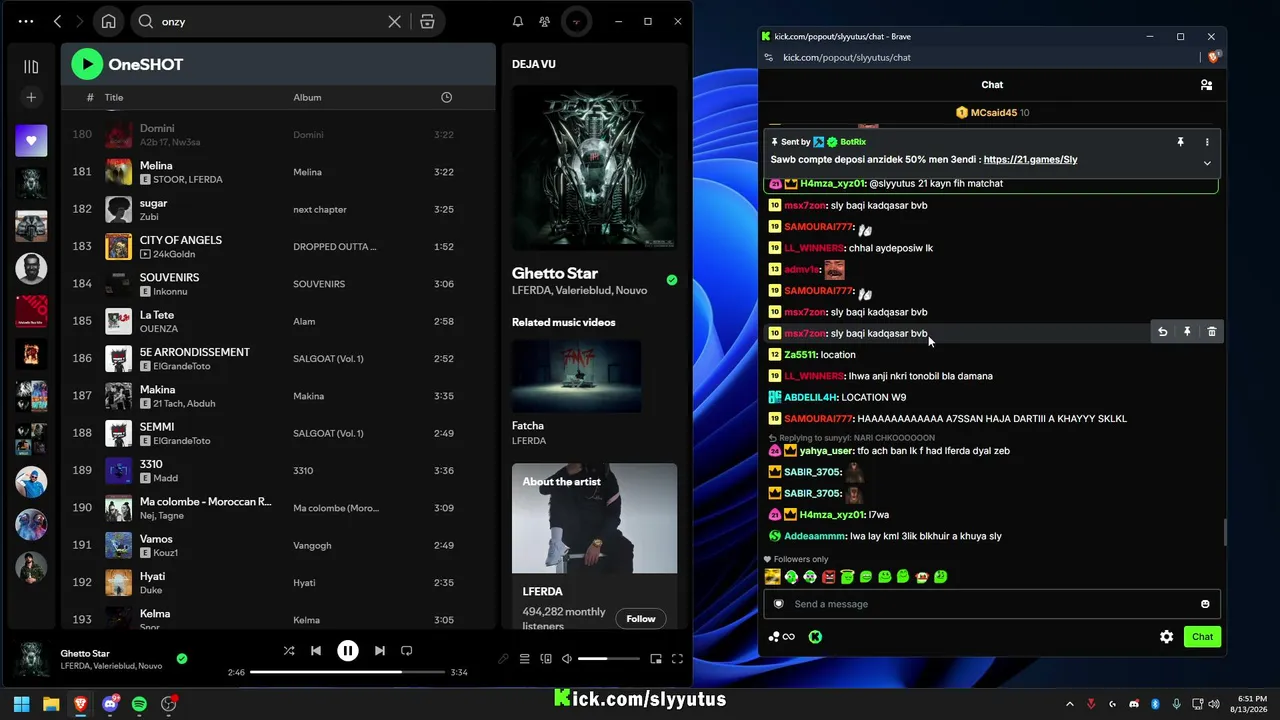Image resolution: width=1280 pixels, height=720 pixels.
Task: Toggle repeat in the Spotify player
Action: (406, 650)
